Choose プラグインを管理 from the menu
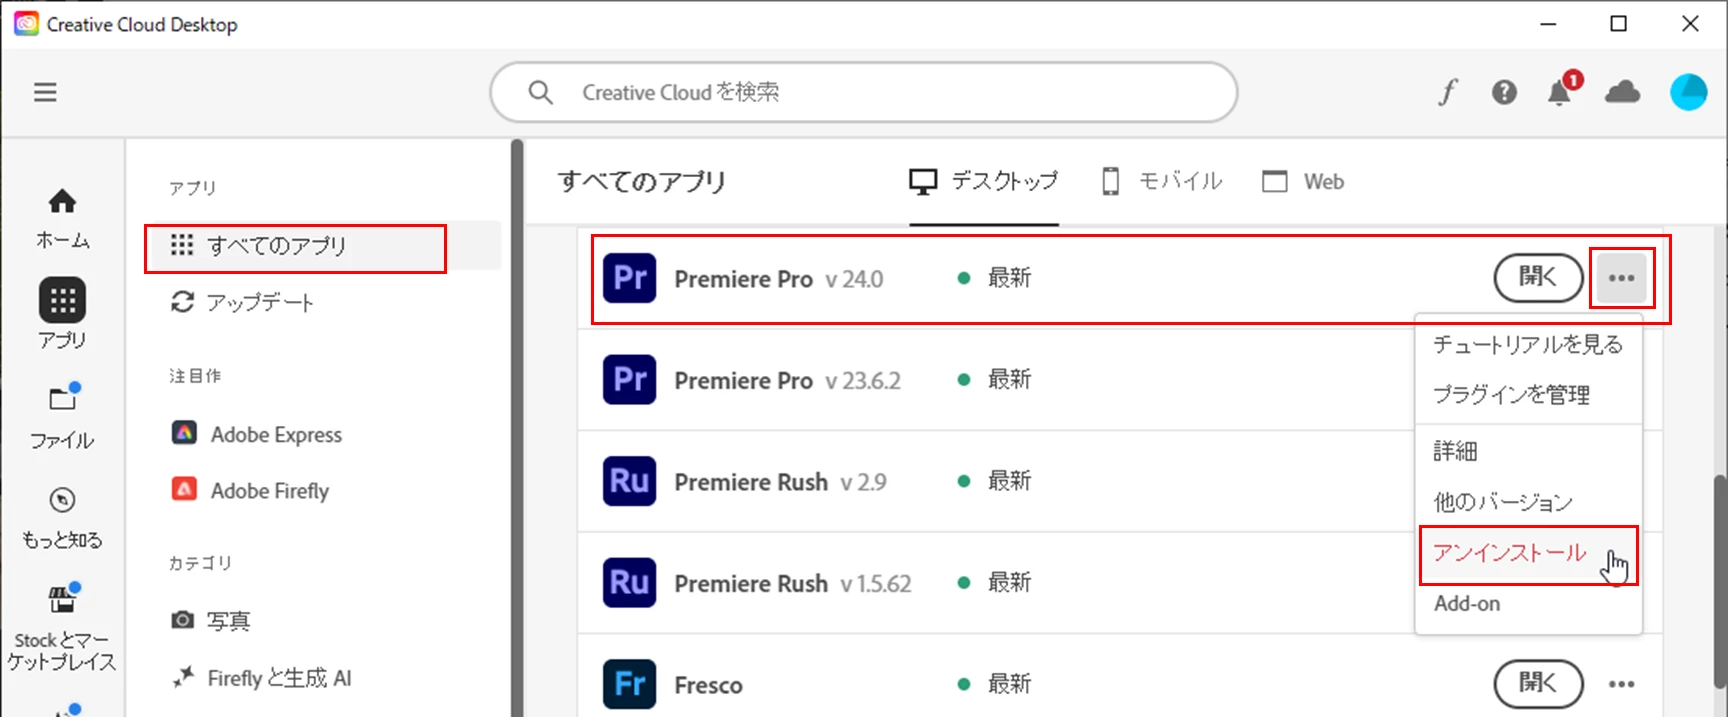1728x717 pixels. [x=1528, y=394]
